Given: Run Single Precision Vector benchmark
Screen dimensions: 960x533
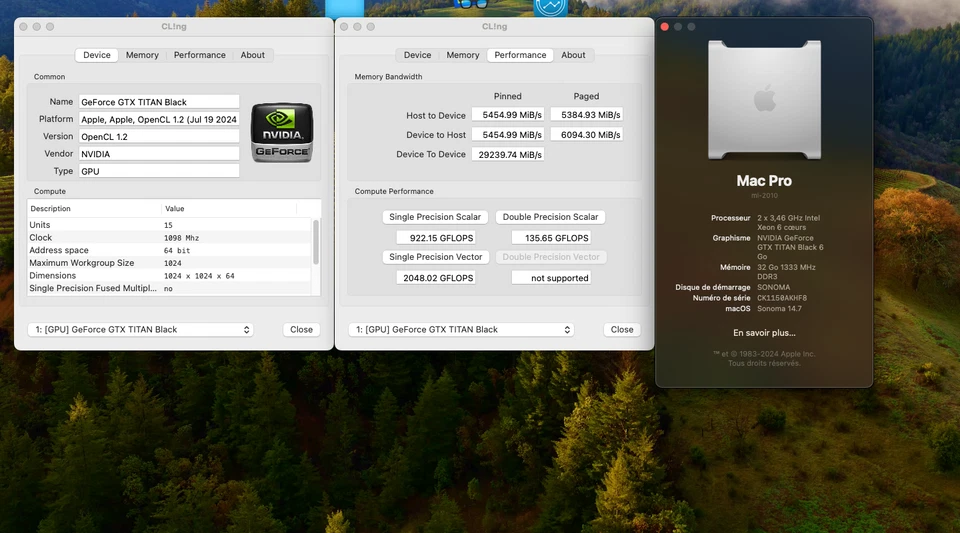Looking at the screenshot, I should [435, 257].
